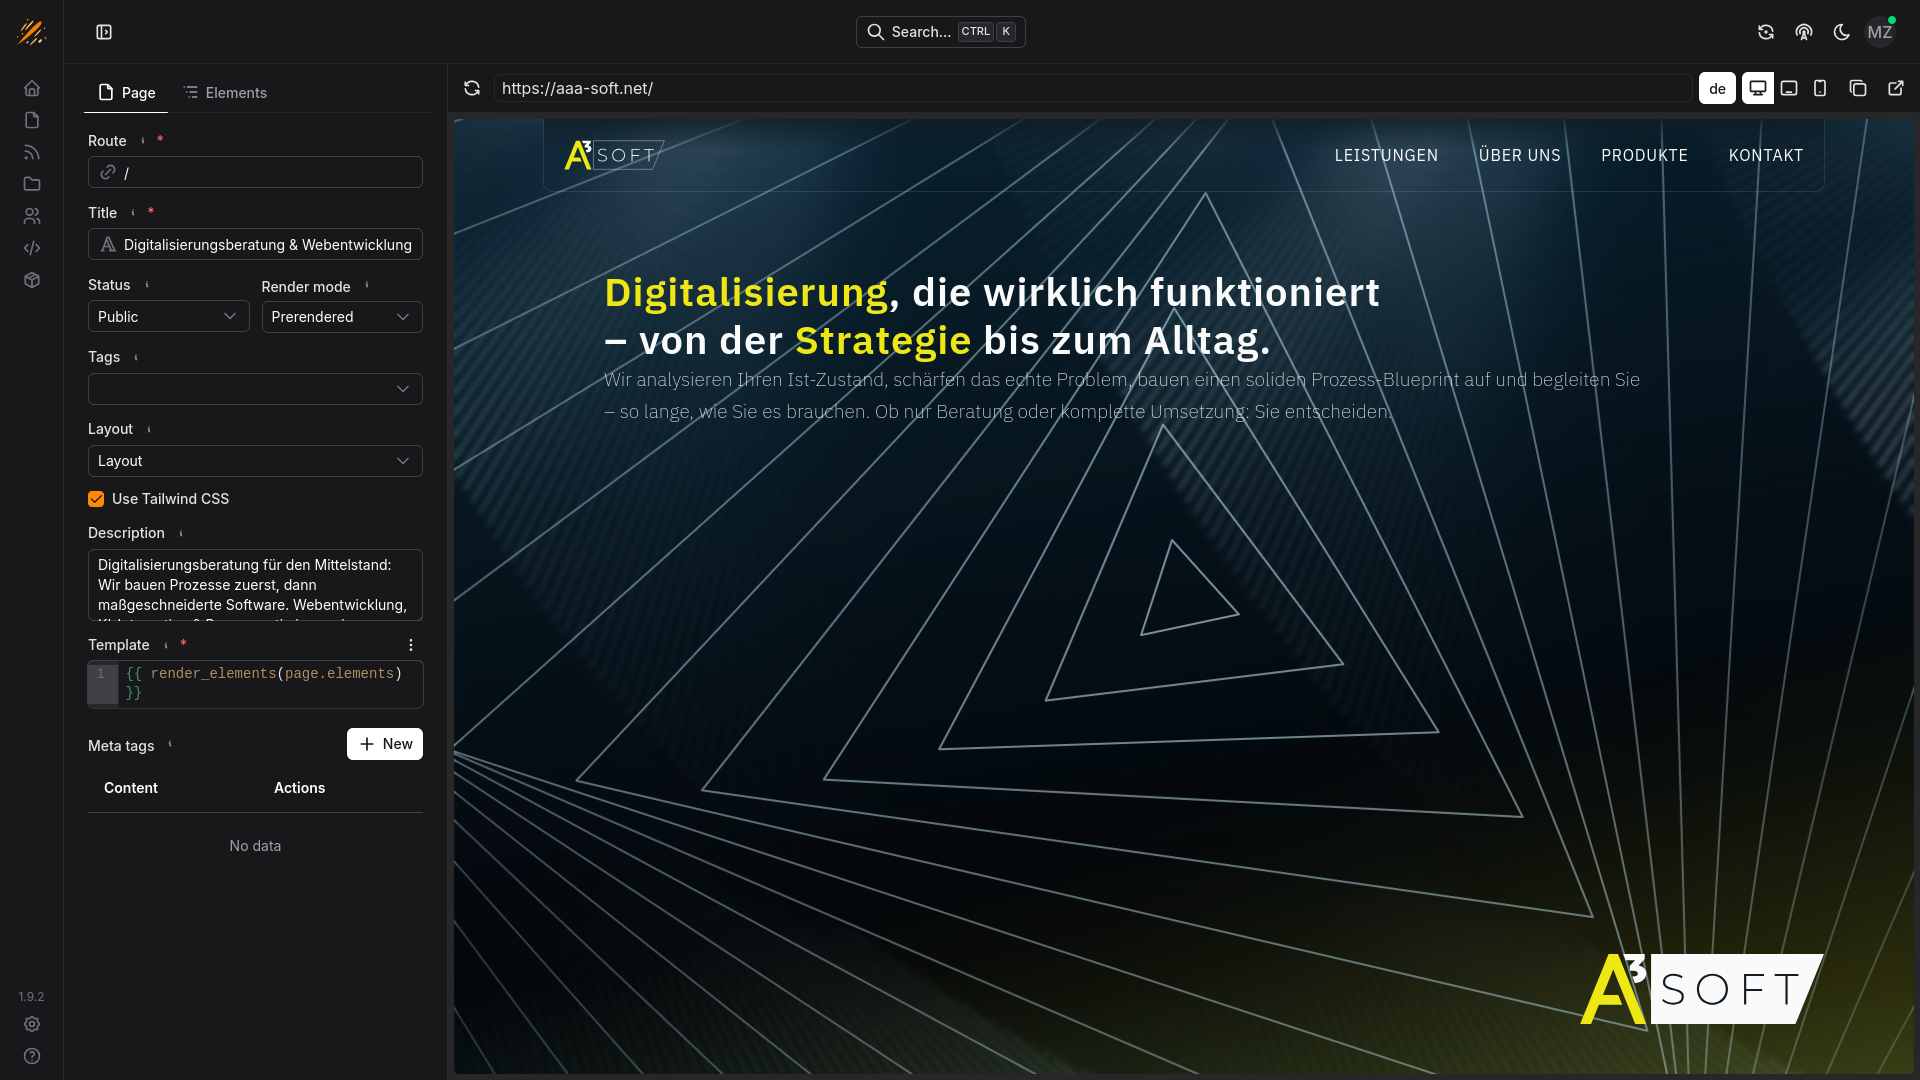Switch to tablet device preview

[x=1789, y=88]
